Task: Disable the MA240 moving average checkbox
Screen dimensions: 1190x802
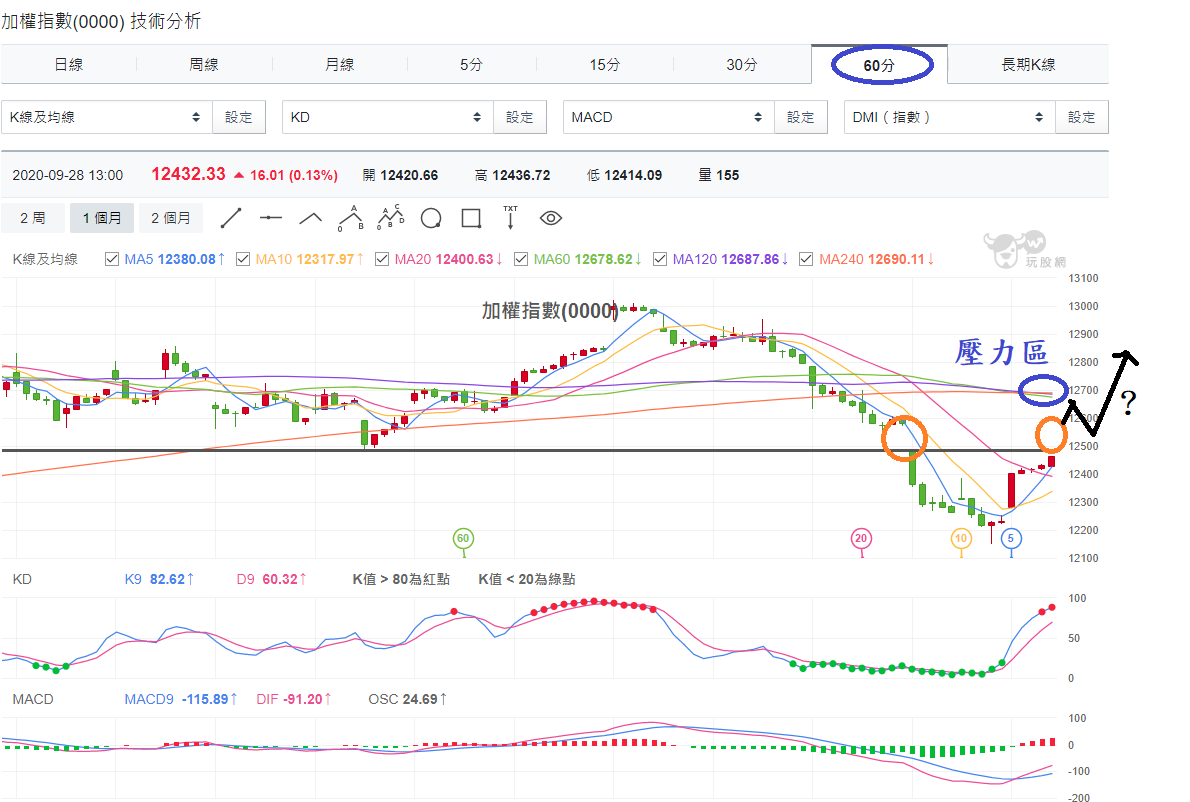Action: [x=806, y=259]
